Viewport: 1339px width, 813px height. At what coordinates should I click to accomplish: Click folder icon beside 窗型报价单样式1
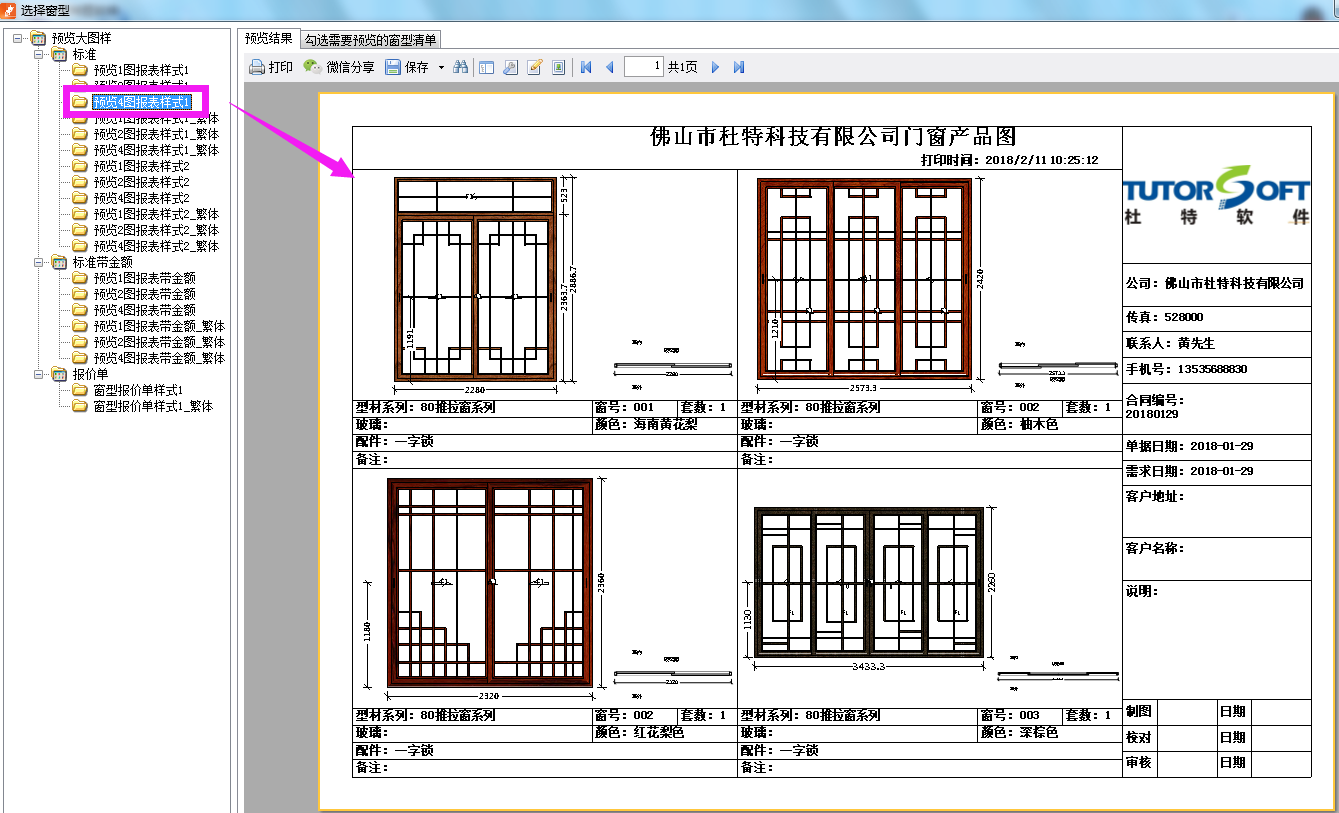point(79,390)
